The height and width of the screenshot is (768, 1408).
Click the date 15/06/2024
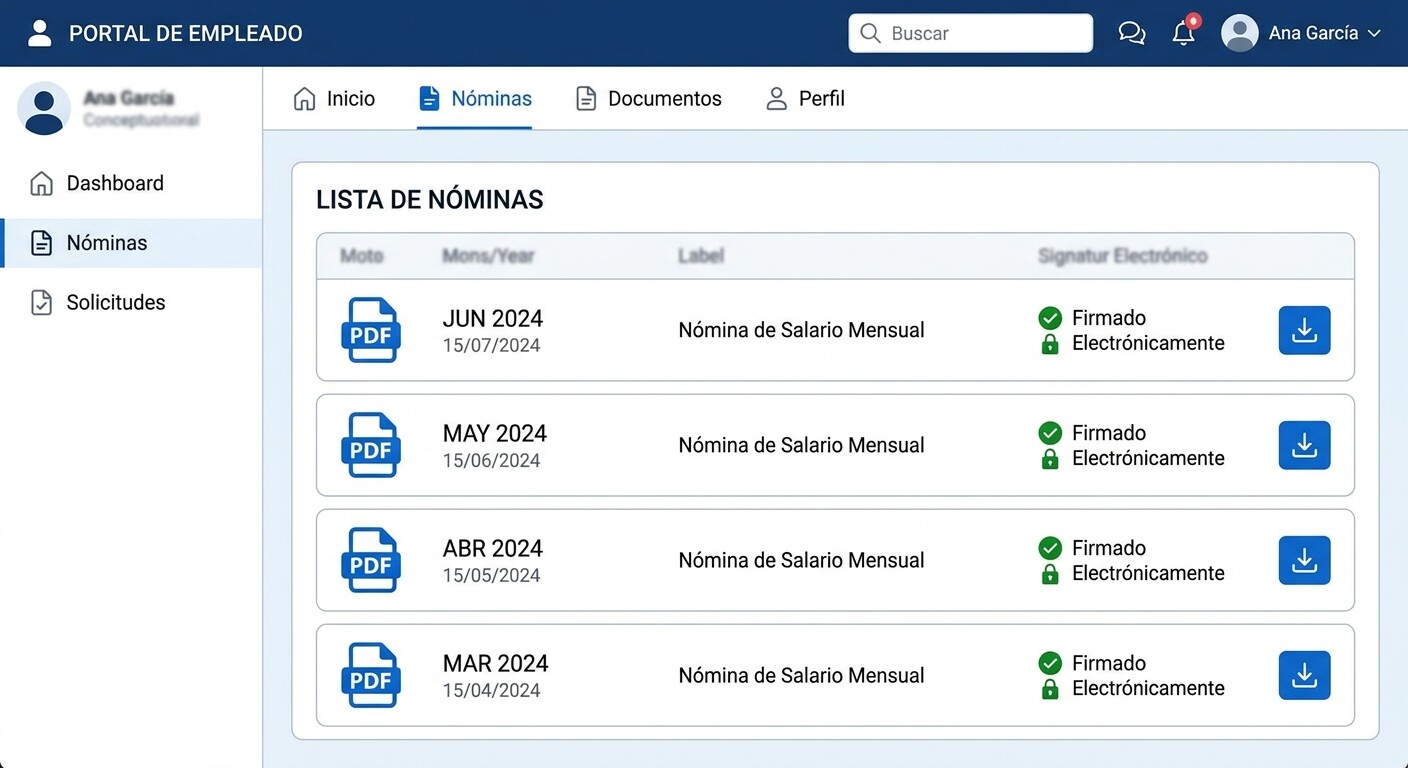coord(491,461)
